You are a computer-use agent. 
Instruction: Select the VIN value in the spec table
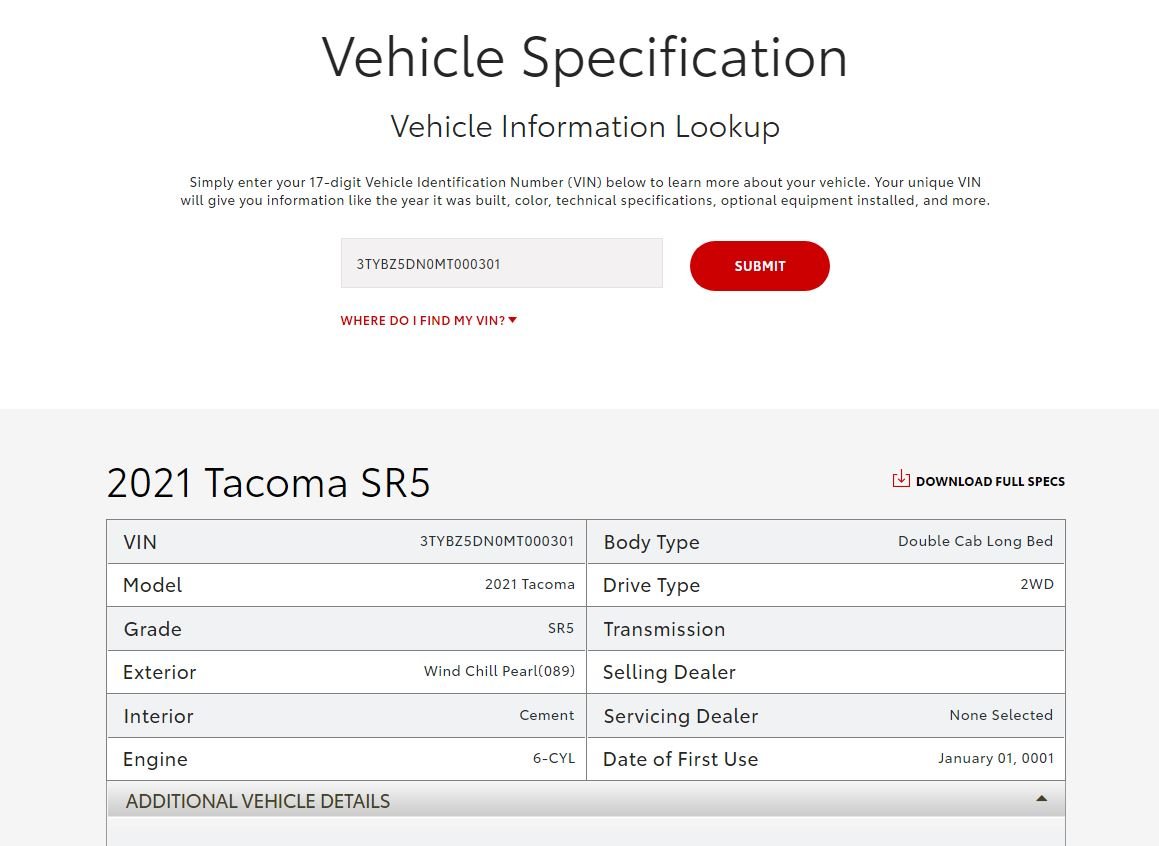coord(497,541)
